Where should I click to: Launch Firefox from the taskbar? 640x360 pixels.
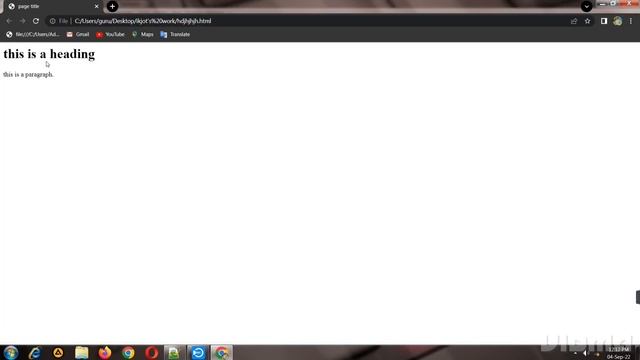[x=105, y=353]
